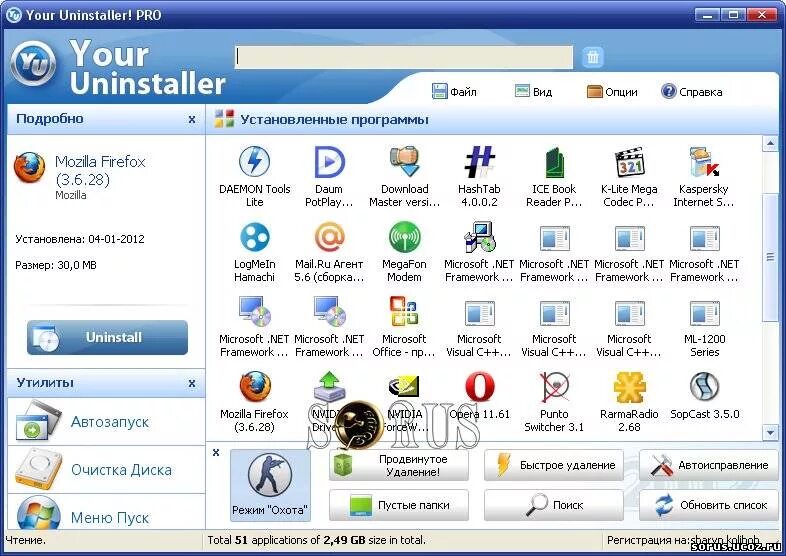786x556 pixels.
Task: Open the Очистка Диска utility
Action: (x=106, y=470)
